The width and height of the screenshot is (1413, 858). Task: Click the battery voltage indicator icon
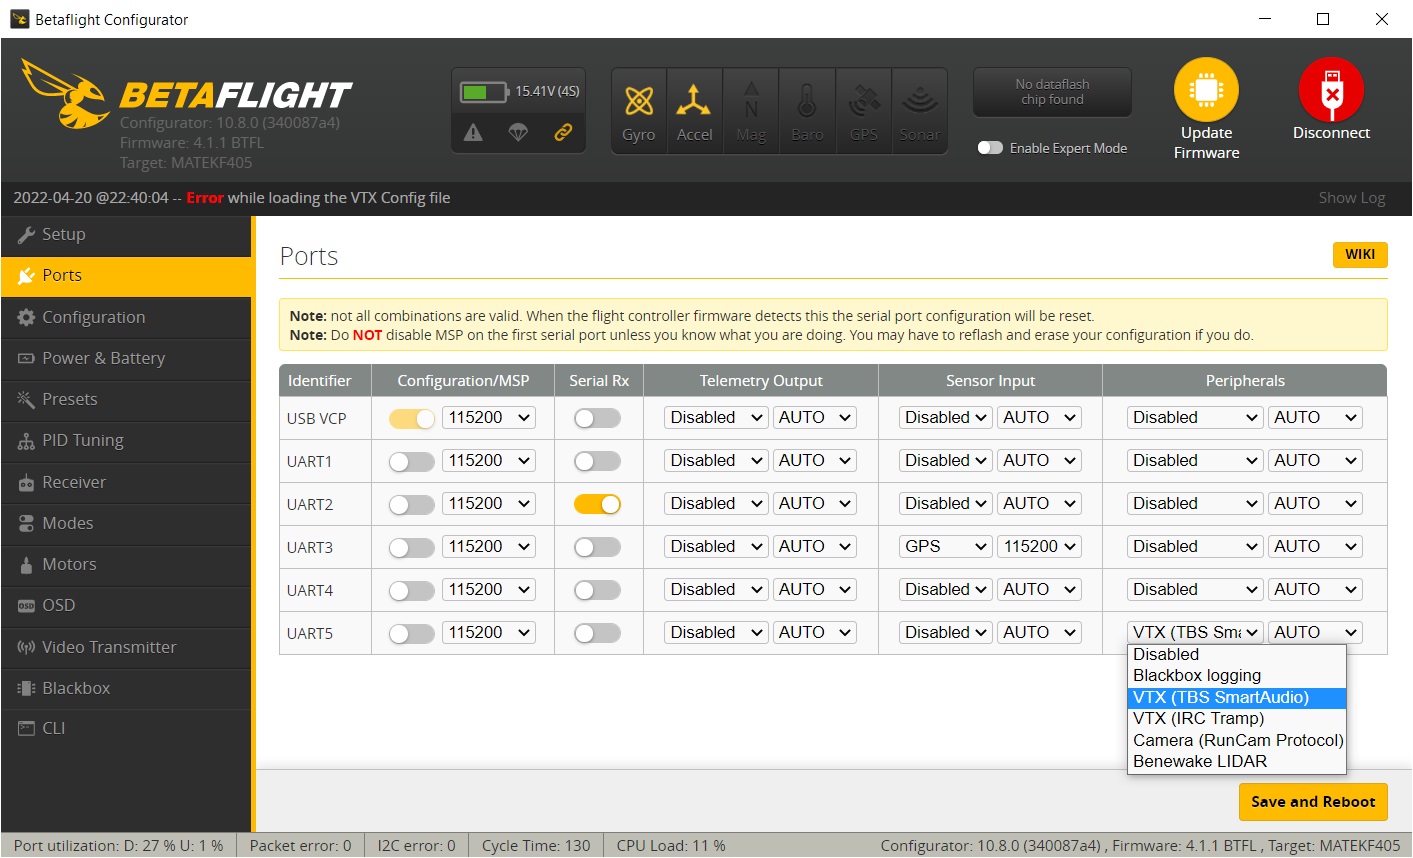485,92
